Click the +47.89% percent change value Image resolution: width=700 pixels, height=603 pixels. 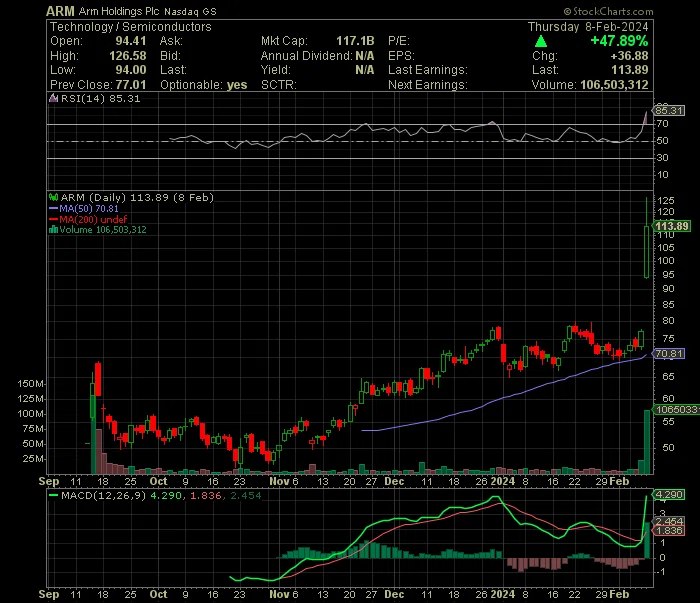tap(619, 41)
